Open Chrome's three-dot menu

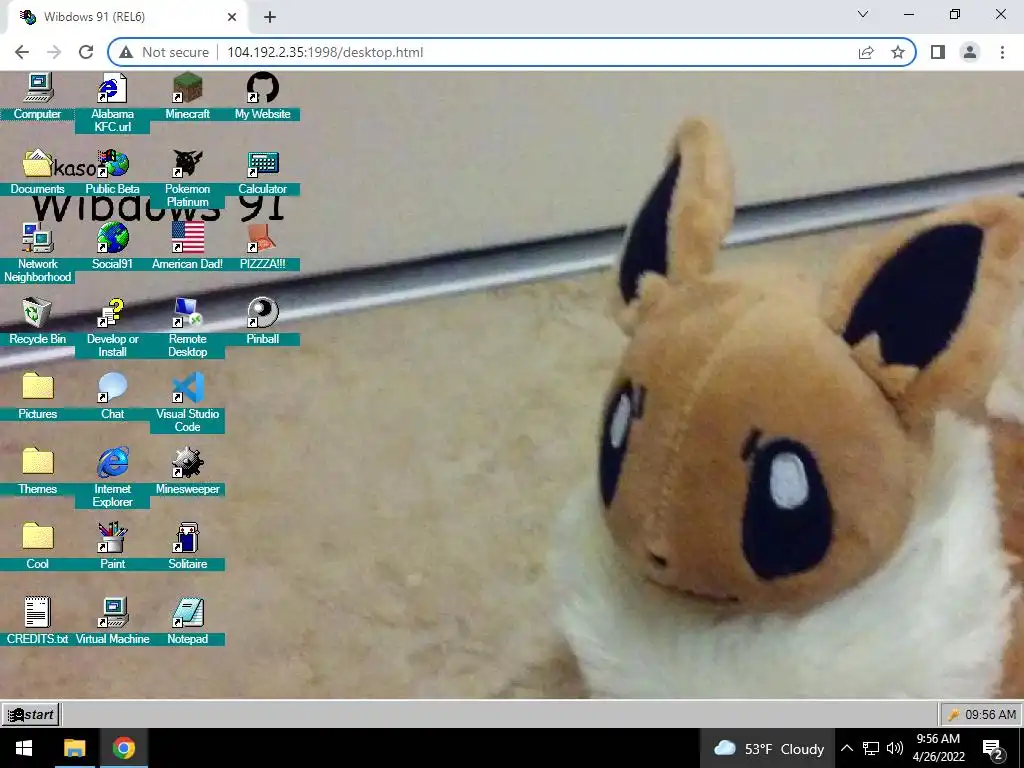point(1002,52)
